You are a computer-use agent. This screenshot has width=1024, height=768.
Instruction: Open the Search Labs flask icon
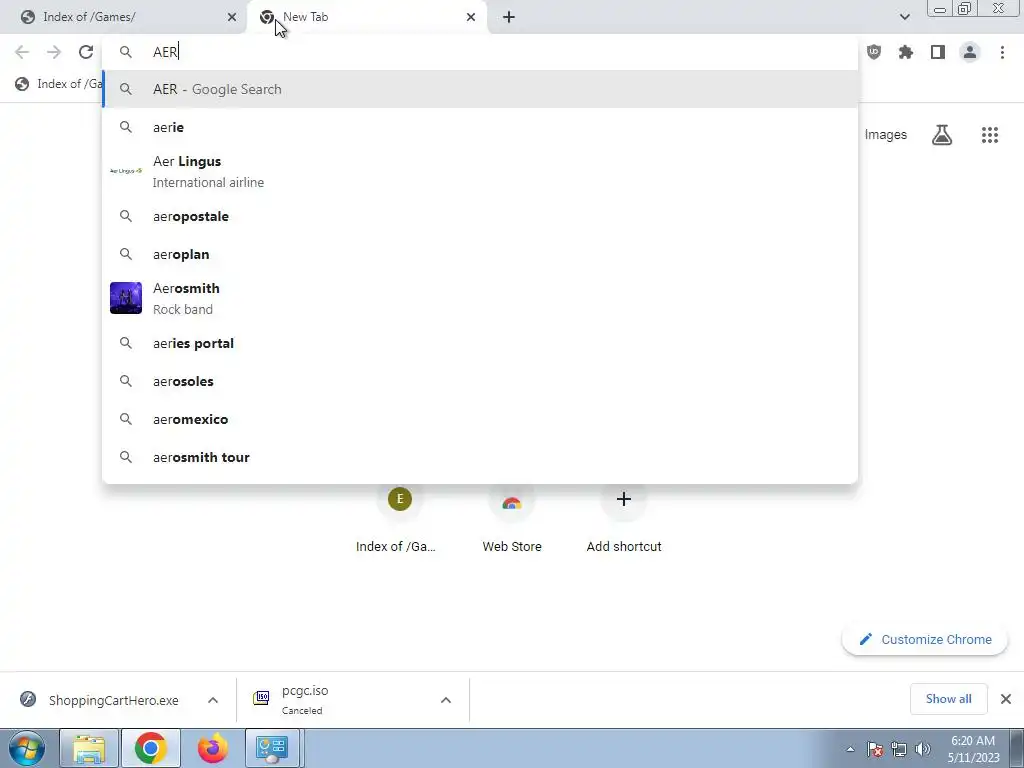click(x=942, y=135)
